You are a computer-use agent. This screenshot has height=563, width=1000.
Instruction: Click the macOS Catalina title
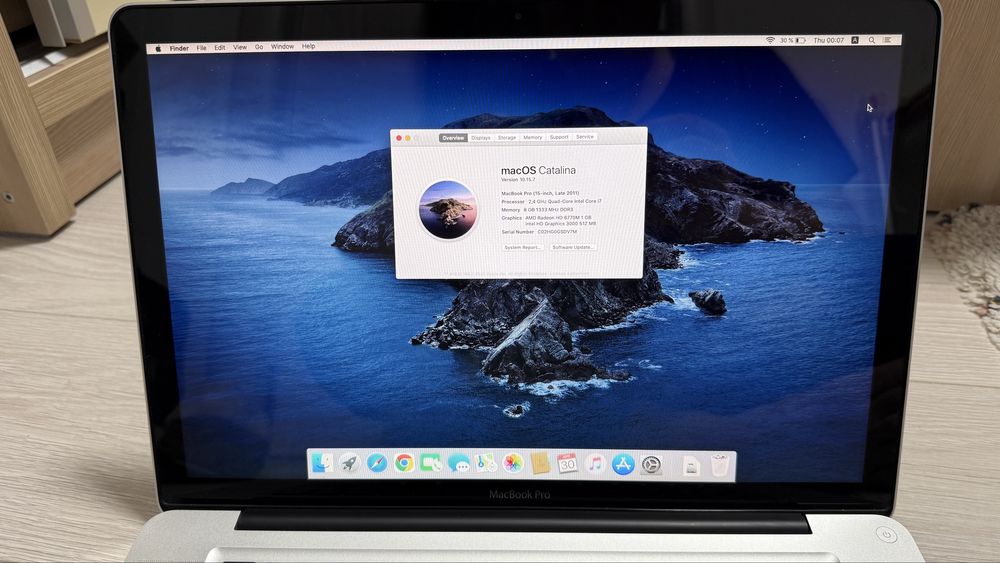(538, 170)
